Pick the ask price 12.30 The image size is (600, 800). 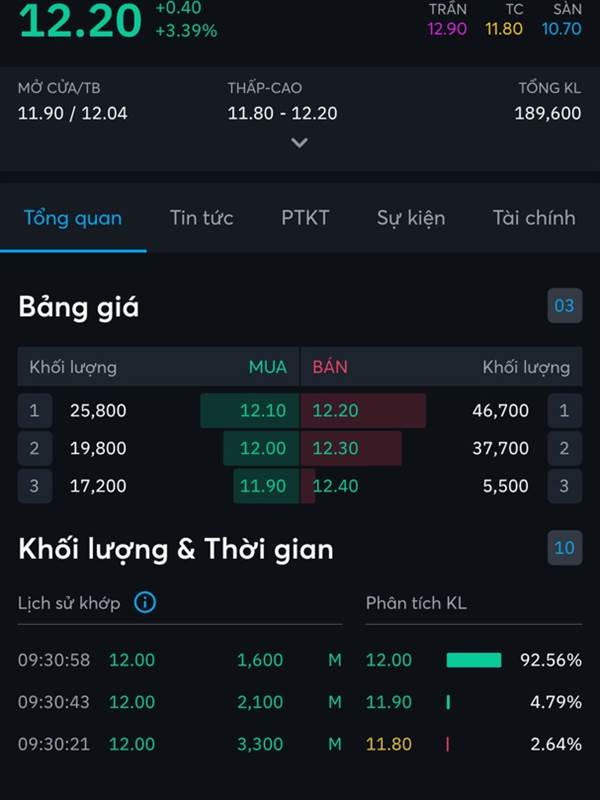coord(335,448)
